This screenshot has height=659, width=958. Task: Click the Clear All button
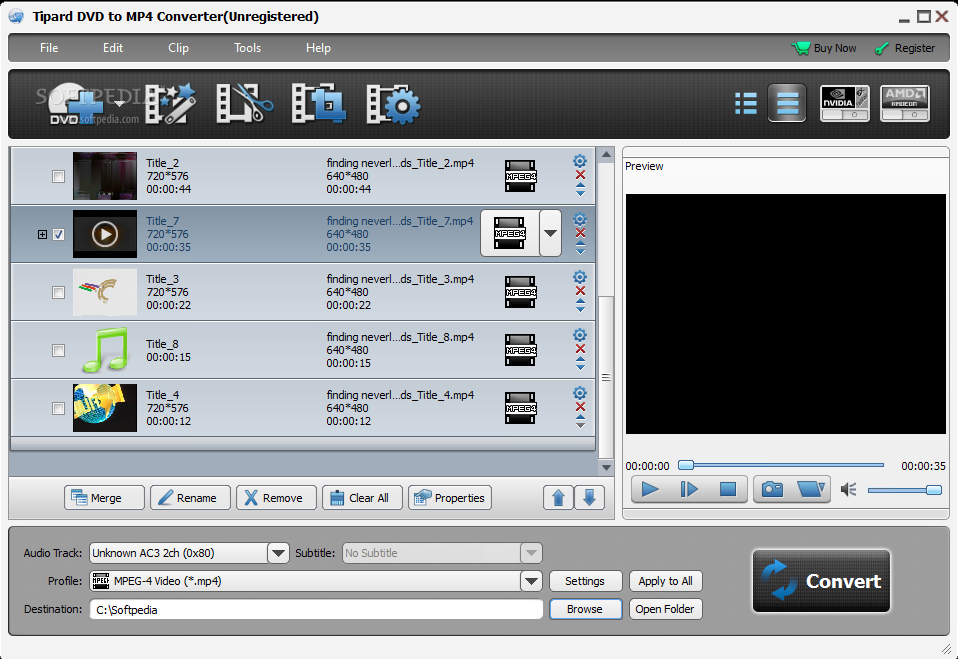tap(362, 498)
